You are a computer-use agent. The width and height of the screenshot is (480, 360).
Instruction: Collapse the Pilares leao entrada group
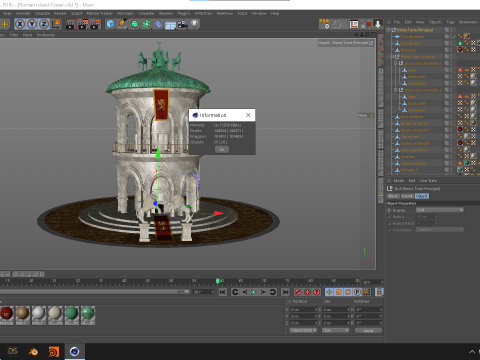click(x=392, y=57)
